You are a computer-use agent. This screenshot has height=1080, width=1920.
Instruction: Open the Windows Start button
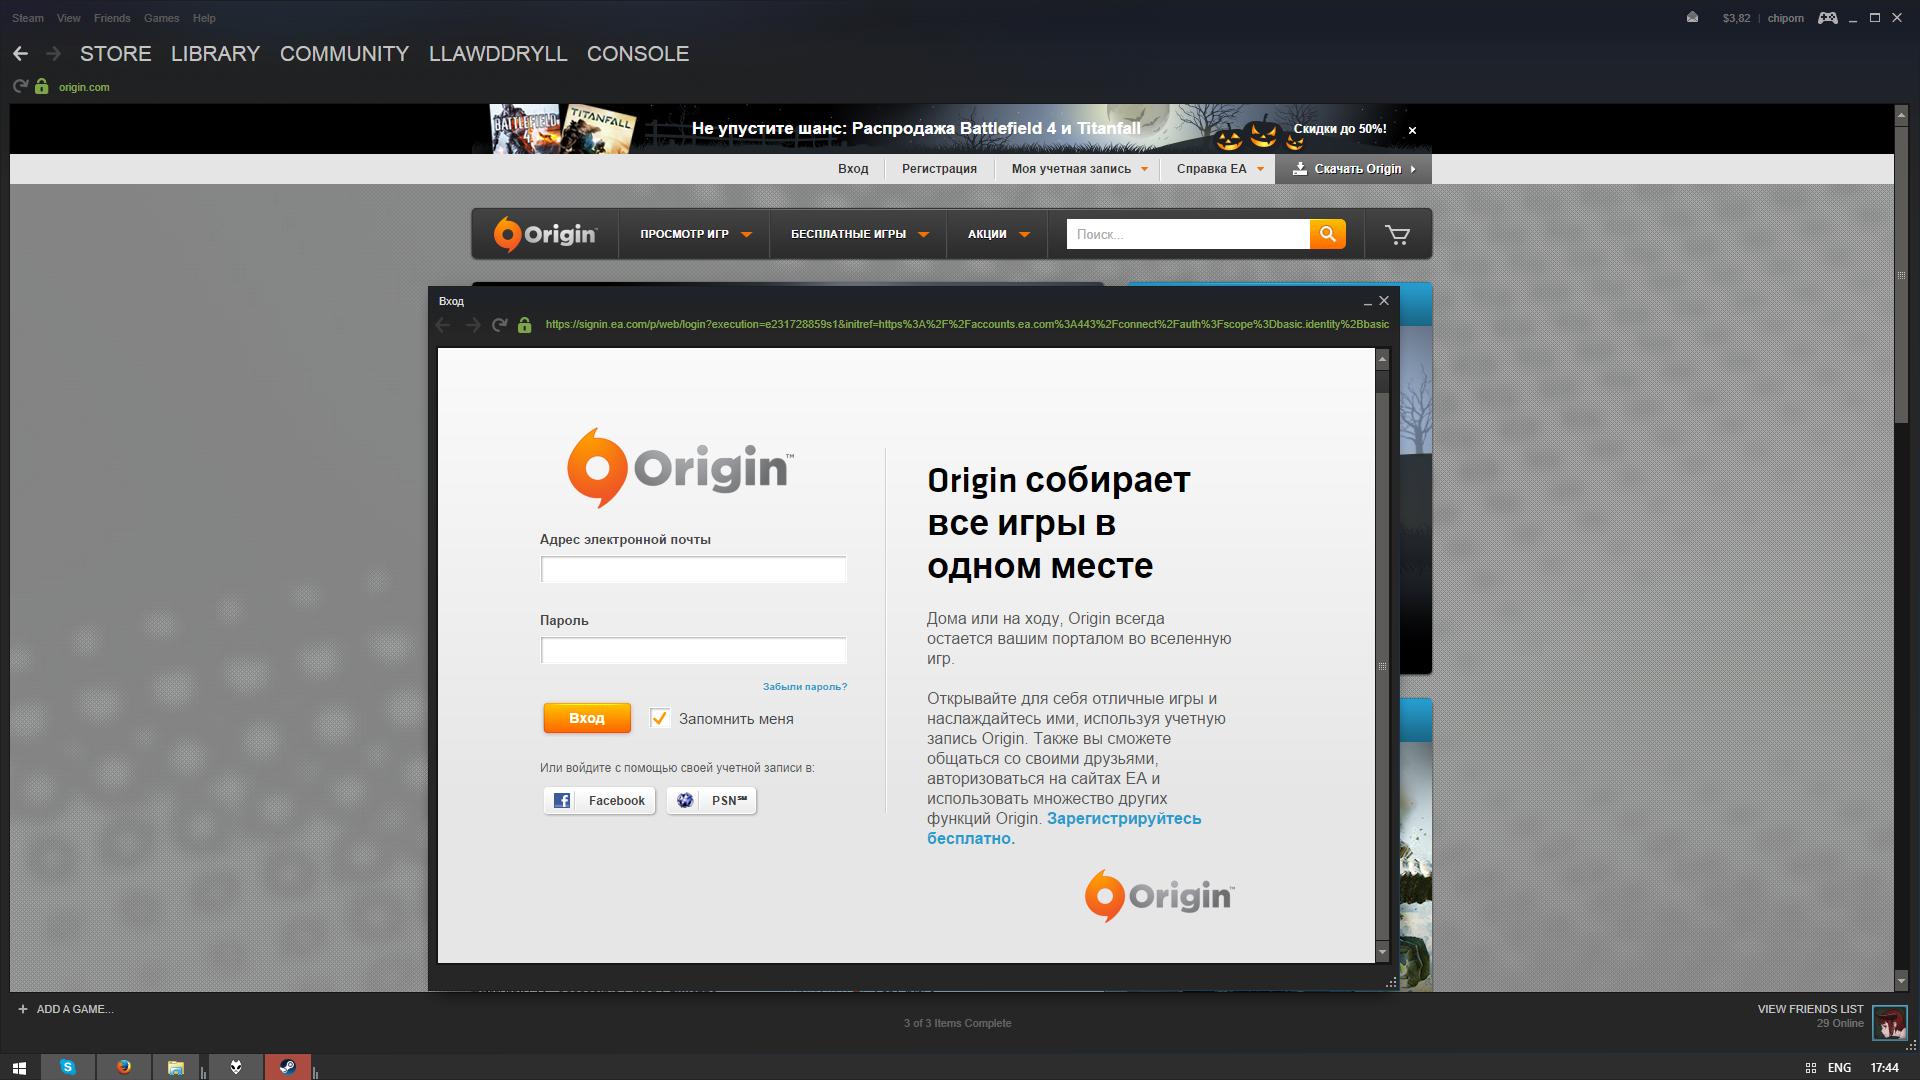[x=19, y=1067]
